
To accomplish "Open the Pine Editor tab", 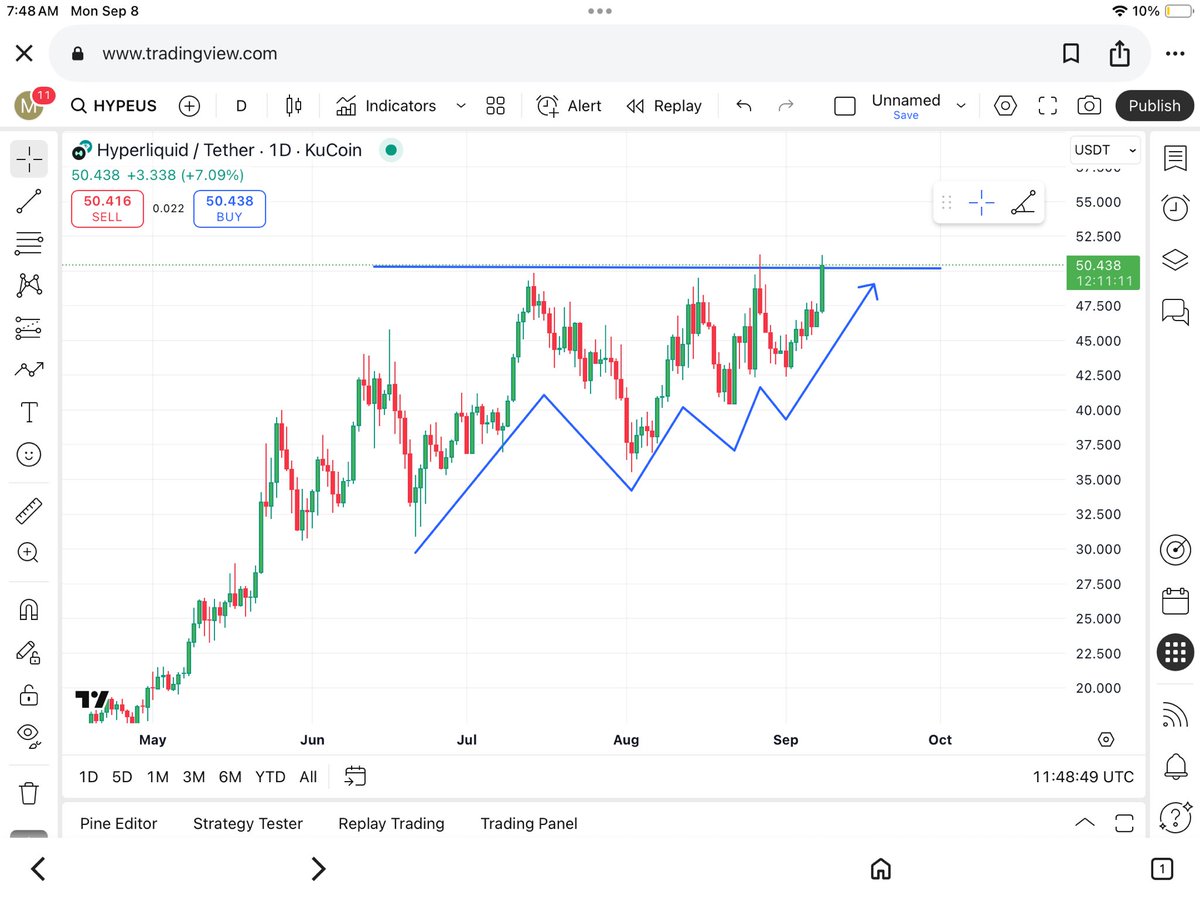I will (x=119, y=823).
